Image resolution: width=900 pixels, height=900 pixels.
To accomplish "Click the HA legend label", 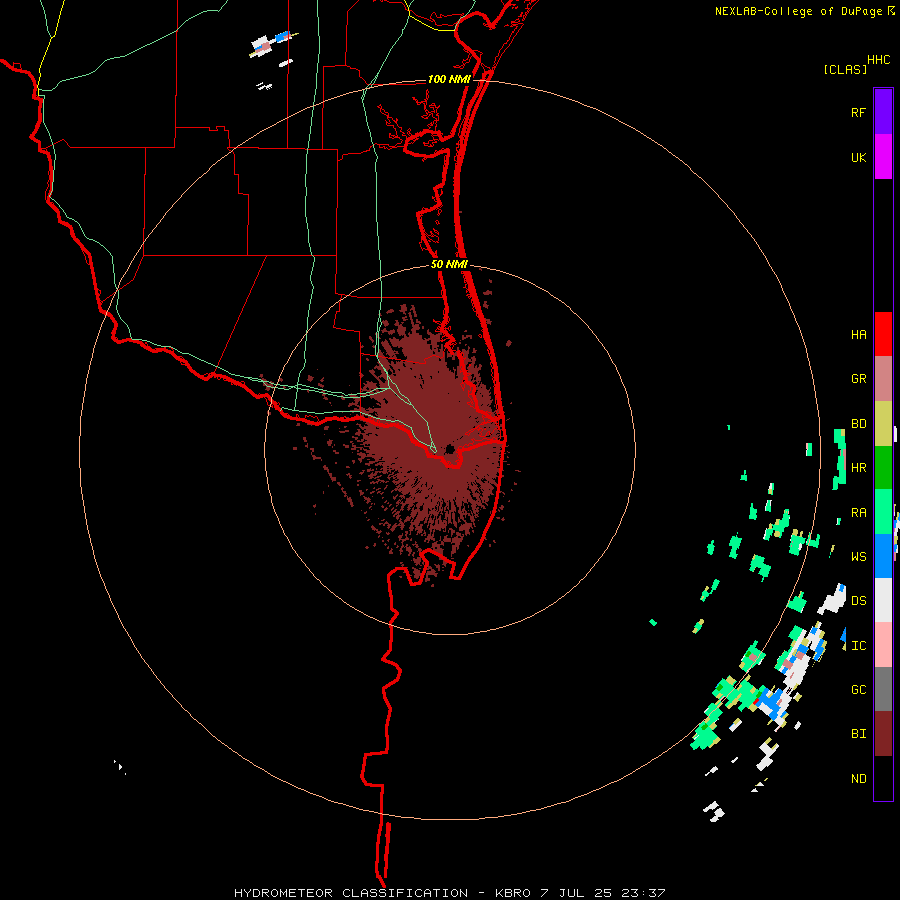I will pyautogui.click(x=858, y=335).
